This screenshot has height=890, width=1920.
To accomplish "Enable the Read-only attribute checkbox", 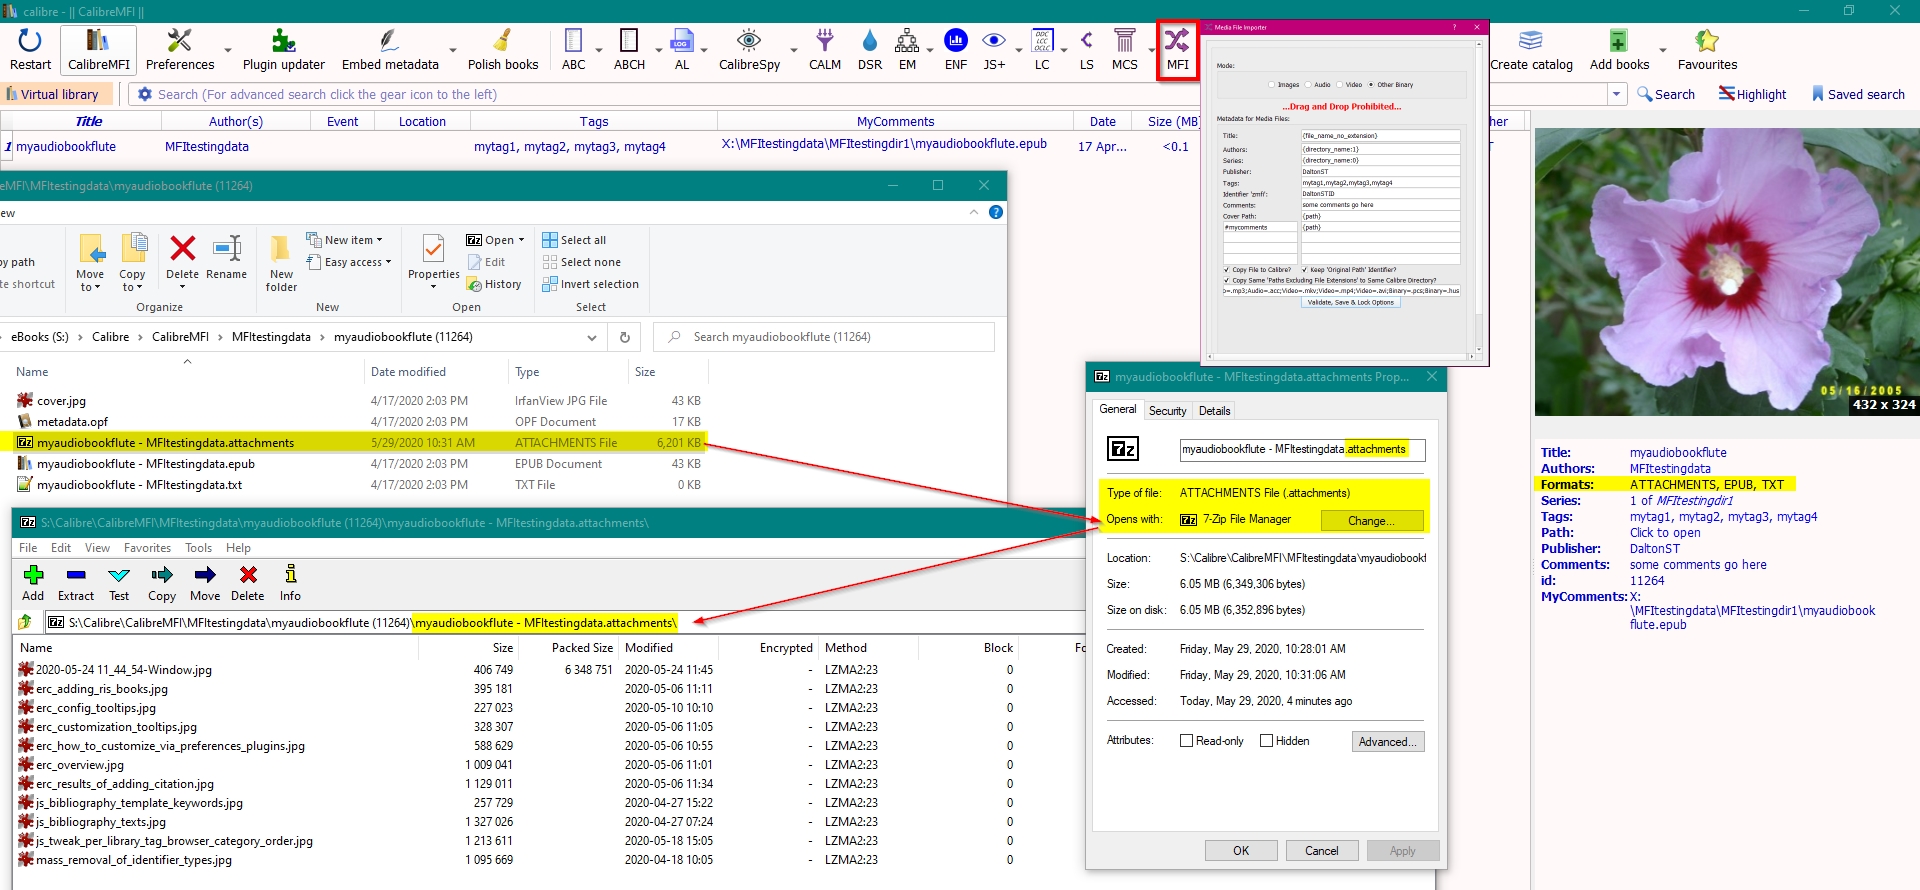I will (1187, 741).
